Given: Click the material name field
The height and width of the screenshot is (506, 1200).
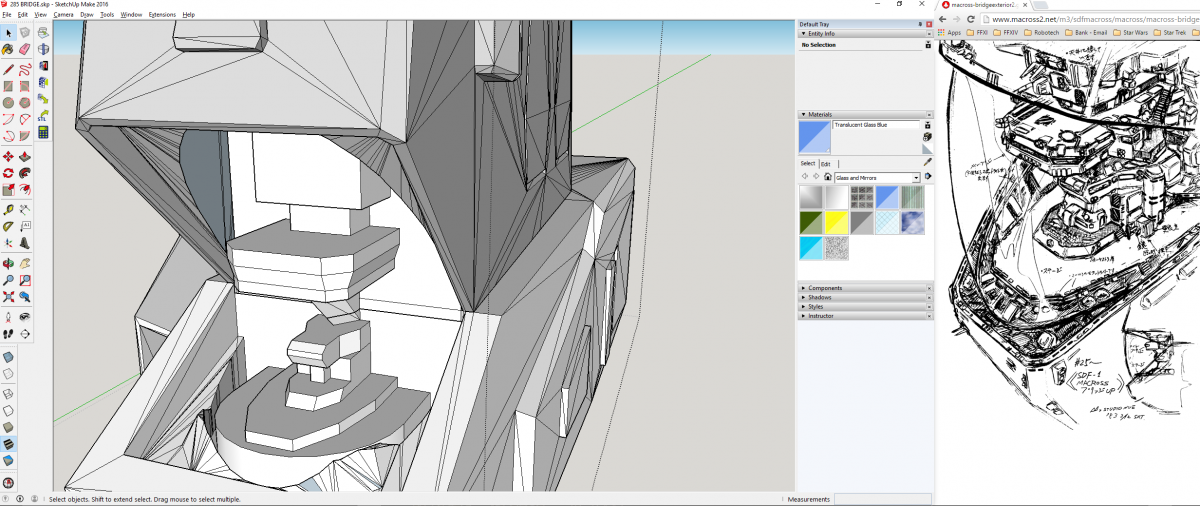Looking at the screenshot, I should tap(875, 125).
